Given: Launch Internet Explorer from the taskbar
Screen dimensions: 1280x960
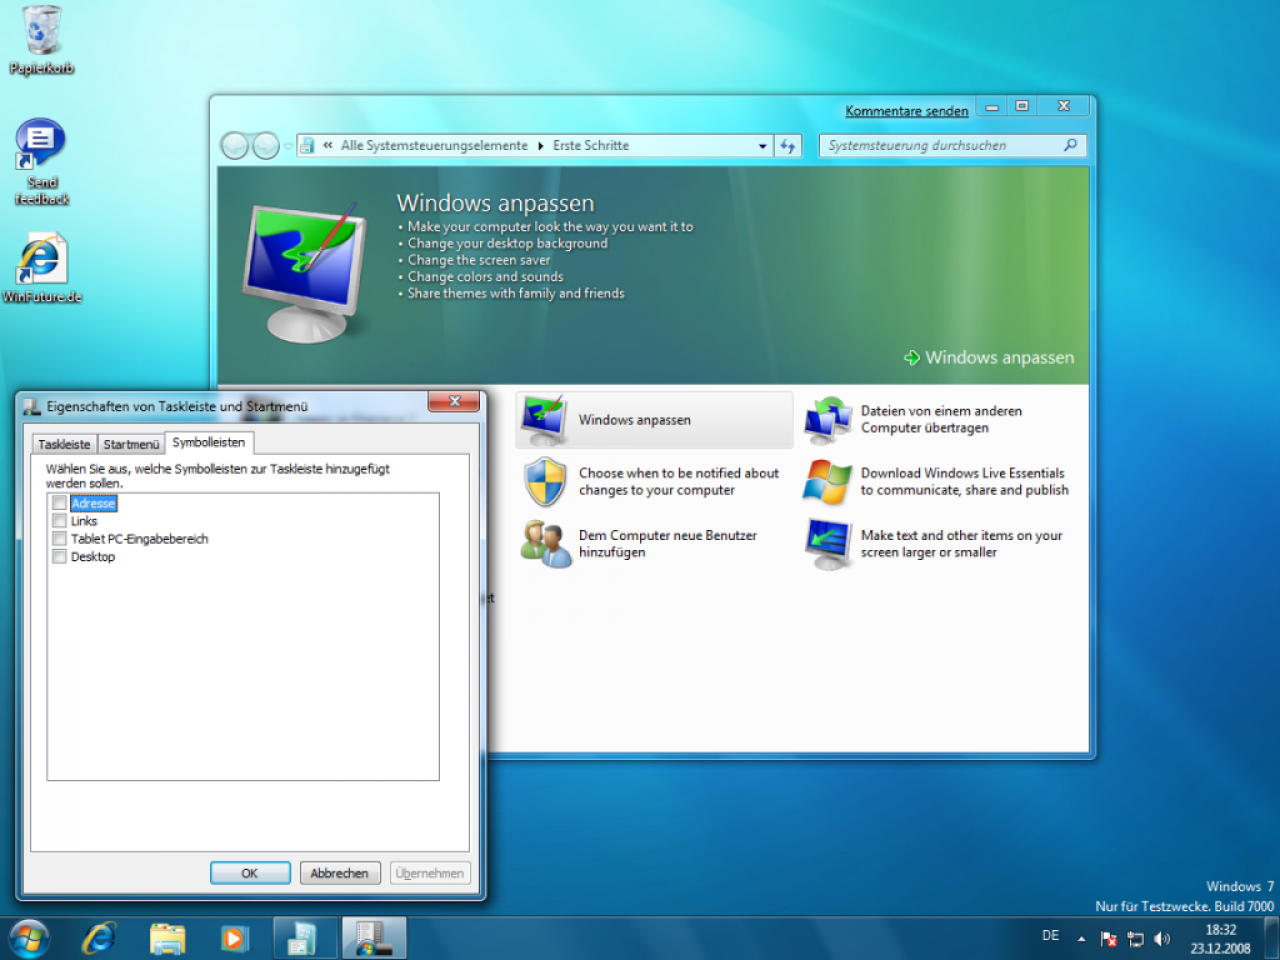Looking at the screenshot, I should click(x=99, y=939).
